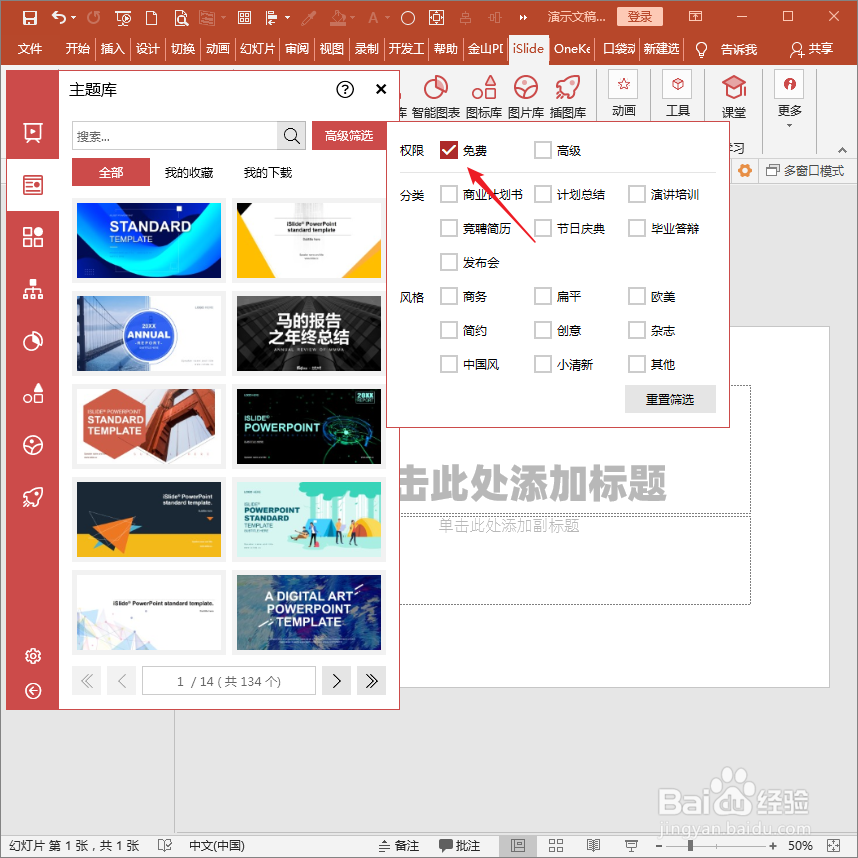Check the 发布会 category checkbox
Image resolution: width=858 pixels, height=858 pixels.
[x=449, y=262]
